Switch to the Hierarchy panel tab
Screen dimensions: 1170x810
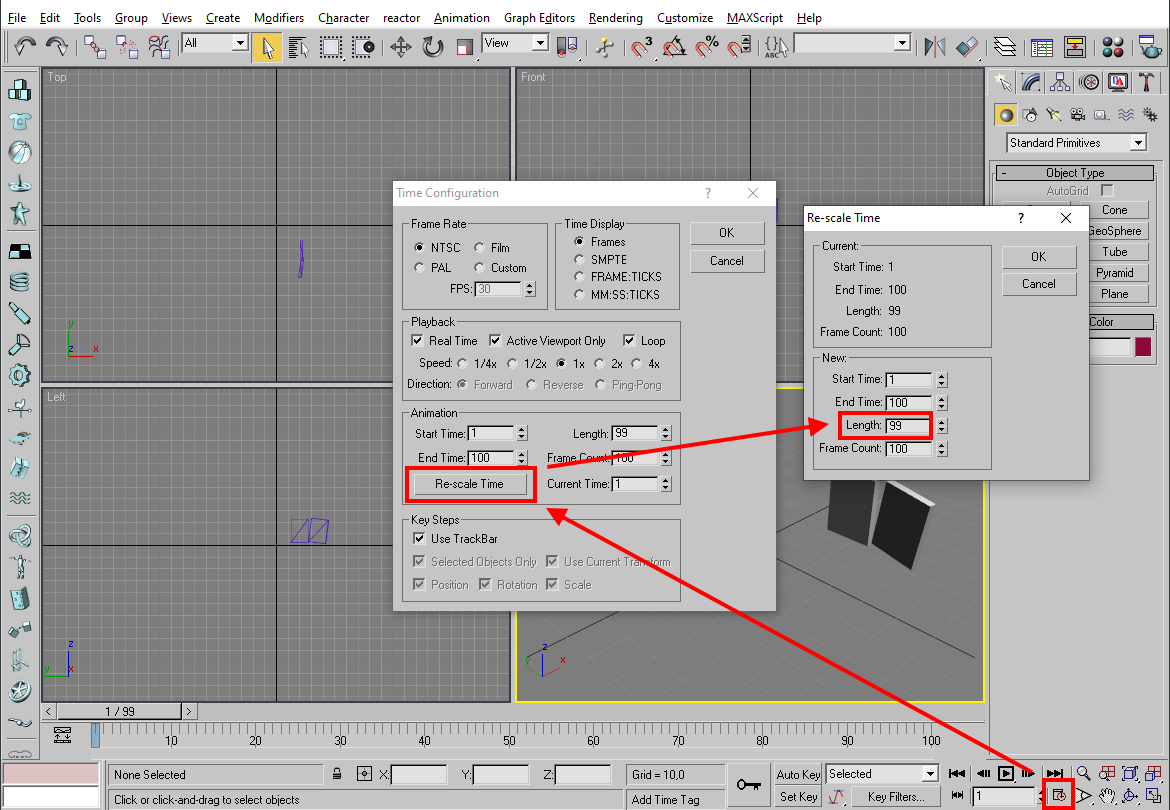tap(1060, 82)
